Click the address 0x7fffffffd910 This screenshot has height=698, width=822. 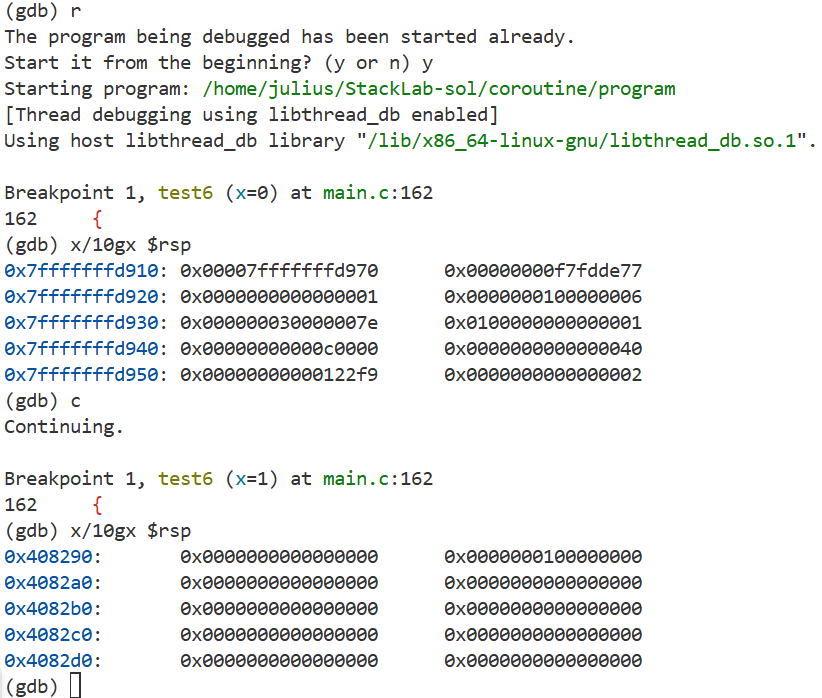86,271
